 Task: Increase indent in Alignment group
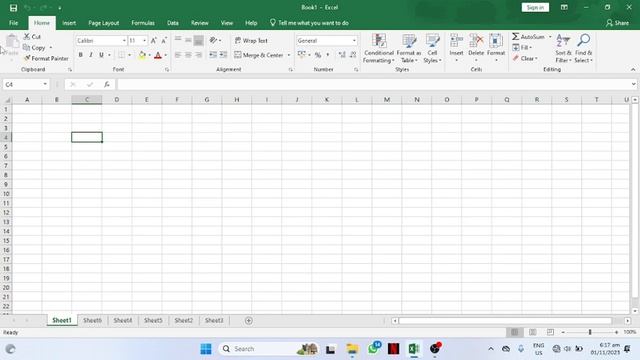pyautogui.click(x=223, y=55)
